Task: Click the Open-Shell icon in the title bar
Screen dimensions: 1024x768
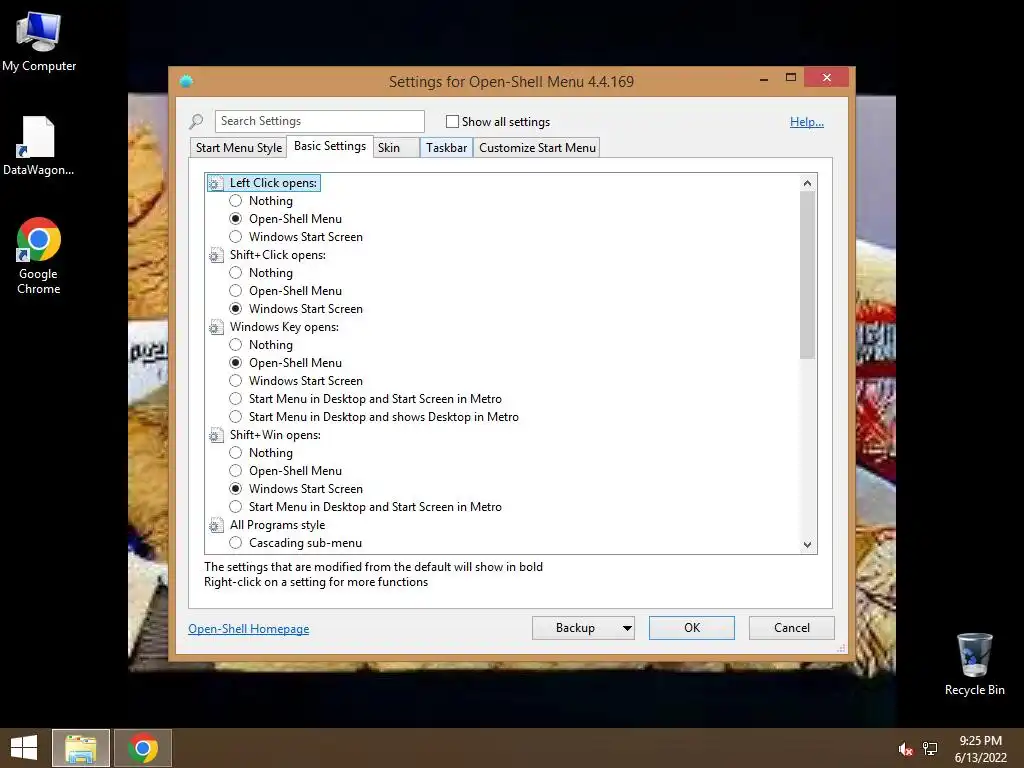Action: (x=186, y=81)
